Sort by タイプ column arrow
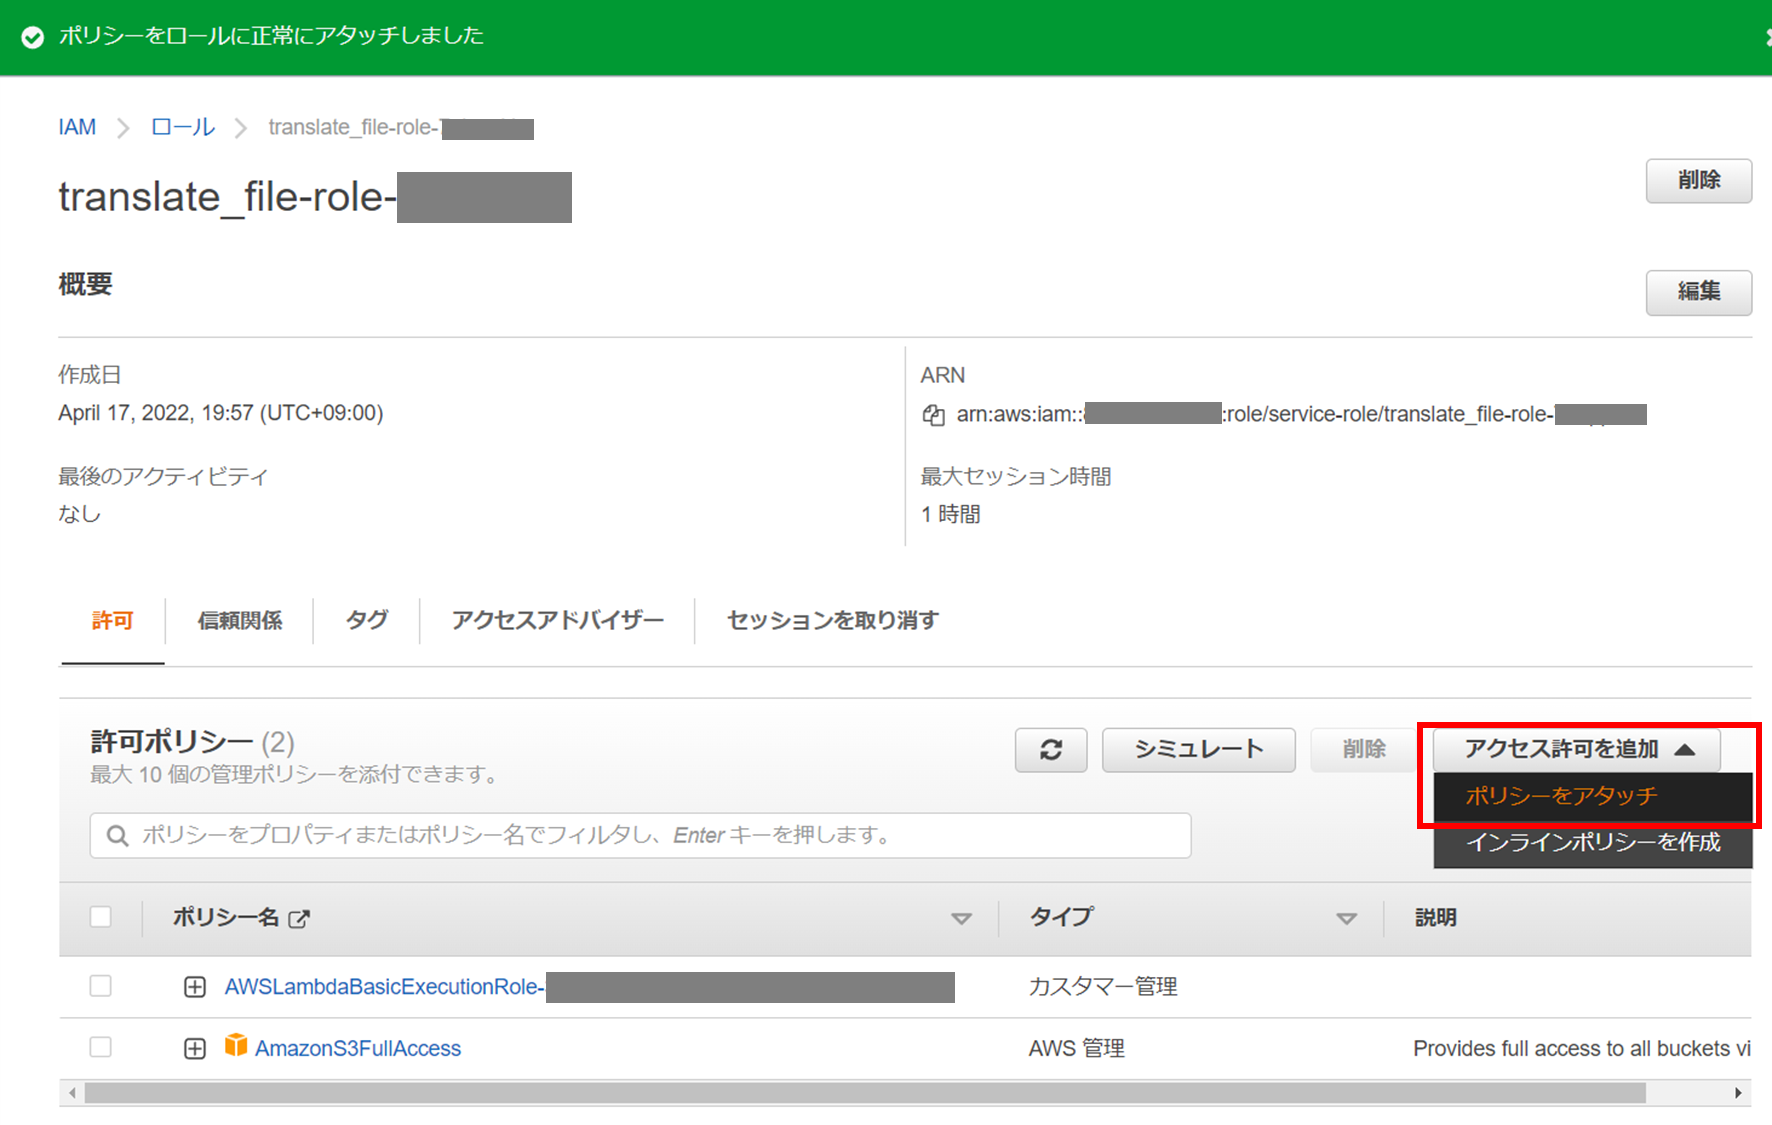 tap(1347, 919)
